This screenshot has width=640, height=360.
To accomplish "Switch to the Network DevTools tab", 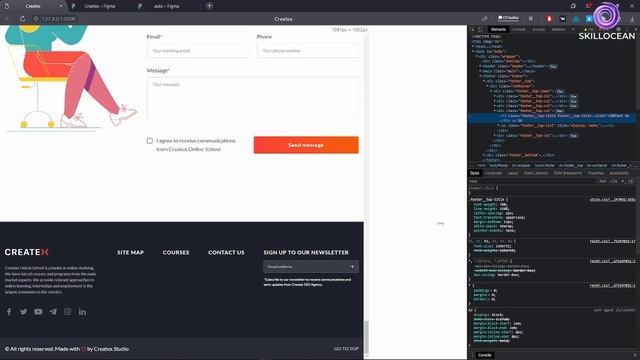I will pyautogui.click(x=558, y=29).
